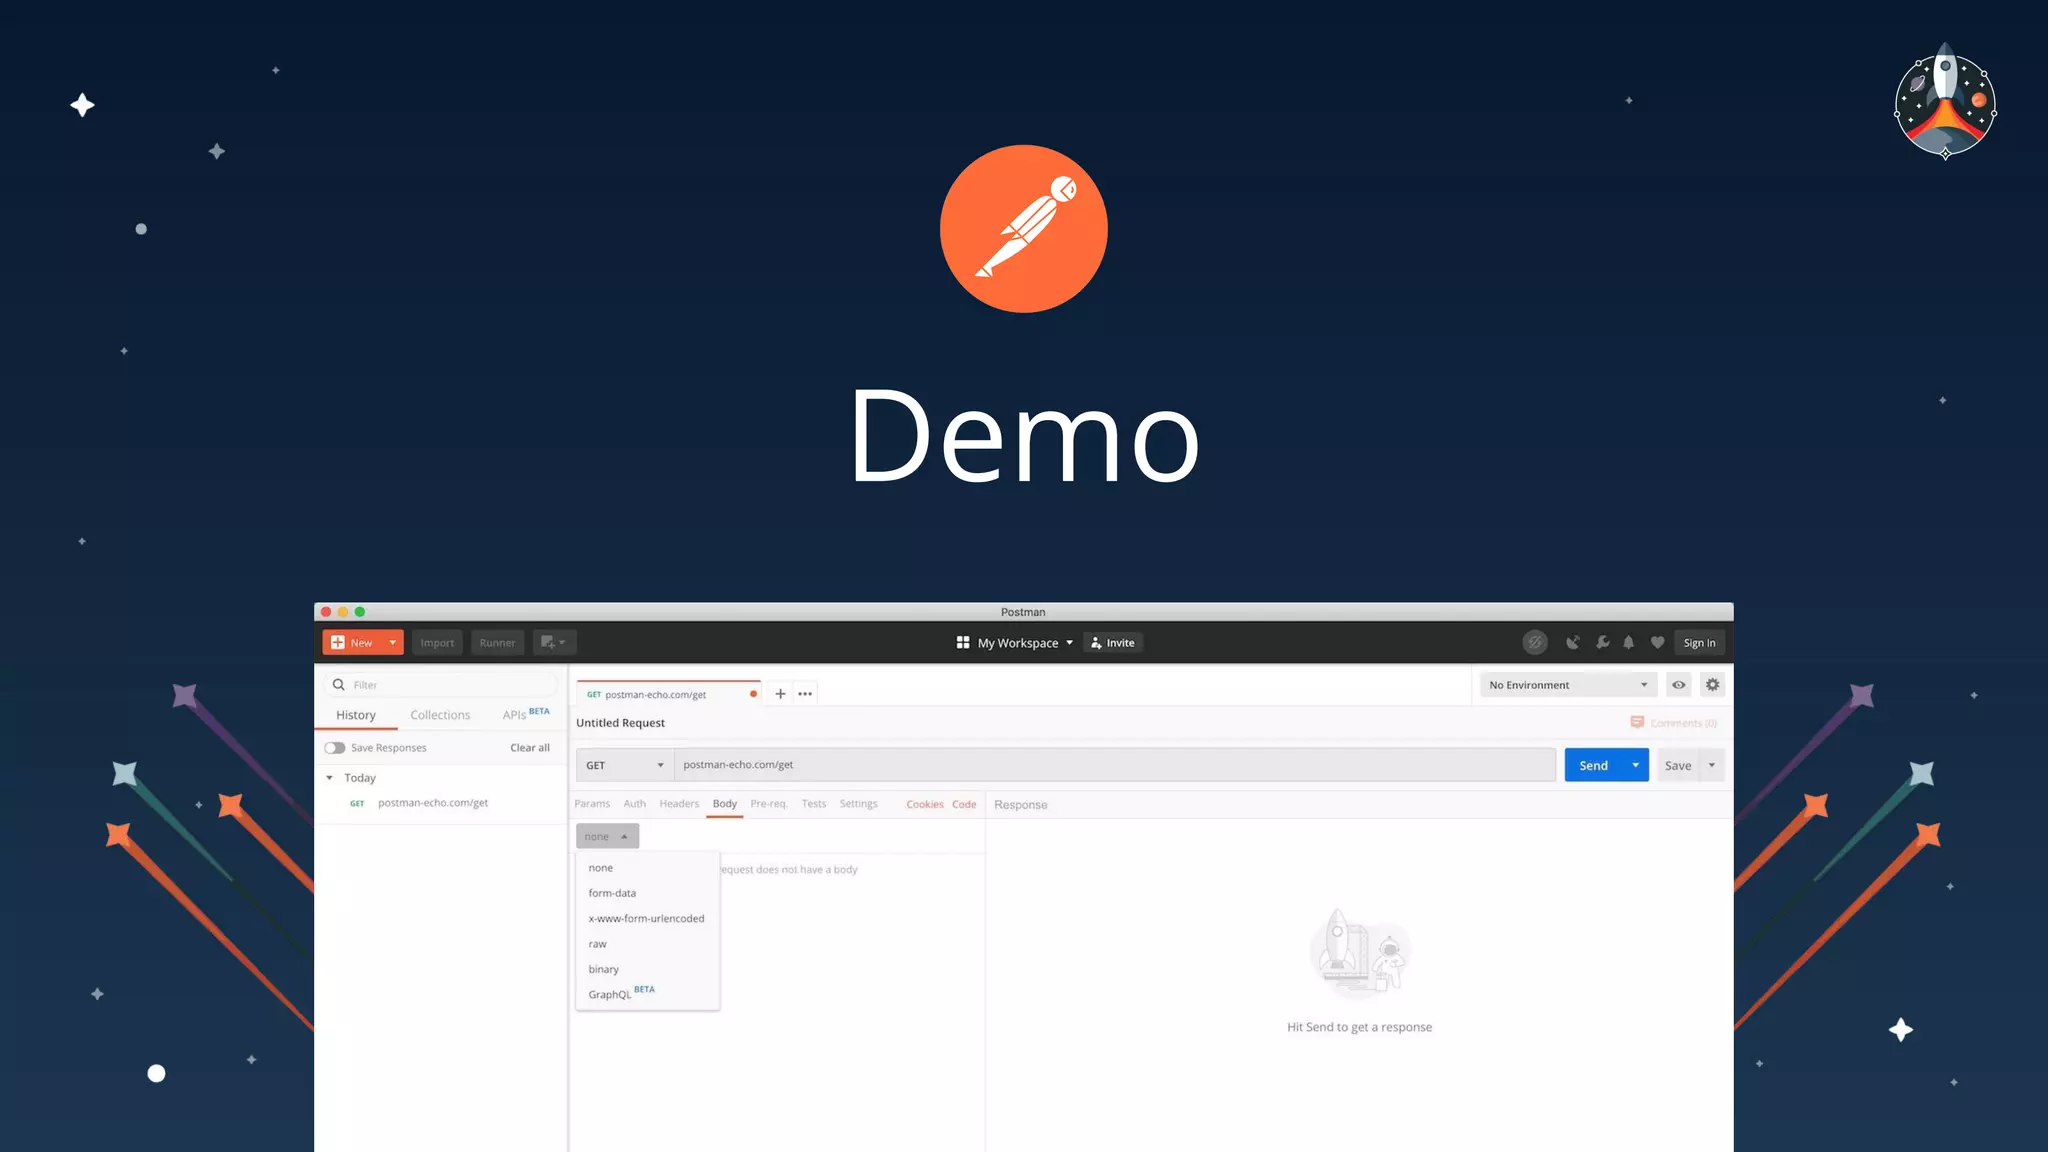
Task: Choose GraphQL BETA body type
Action: point(648,994)
